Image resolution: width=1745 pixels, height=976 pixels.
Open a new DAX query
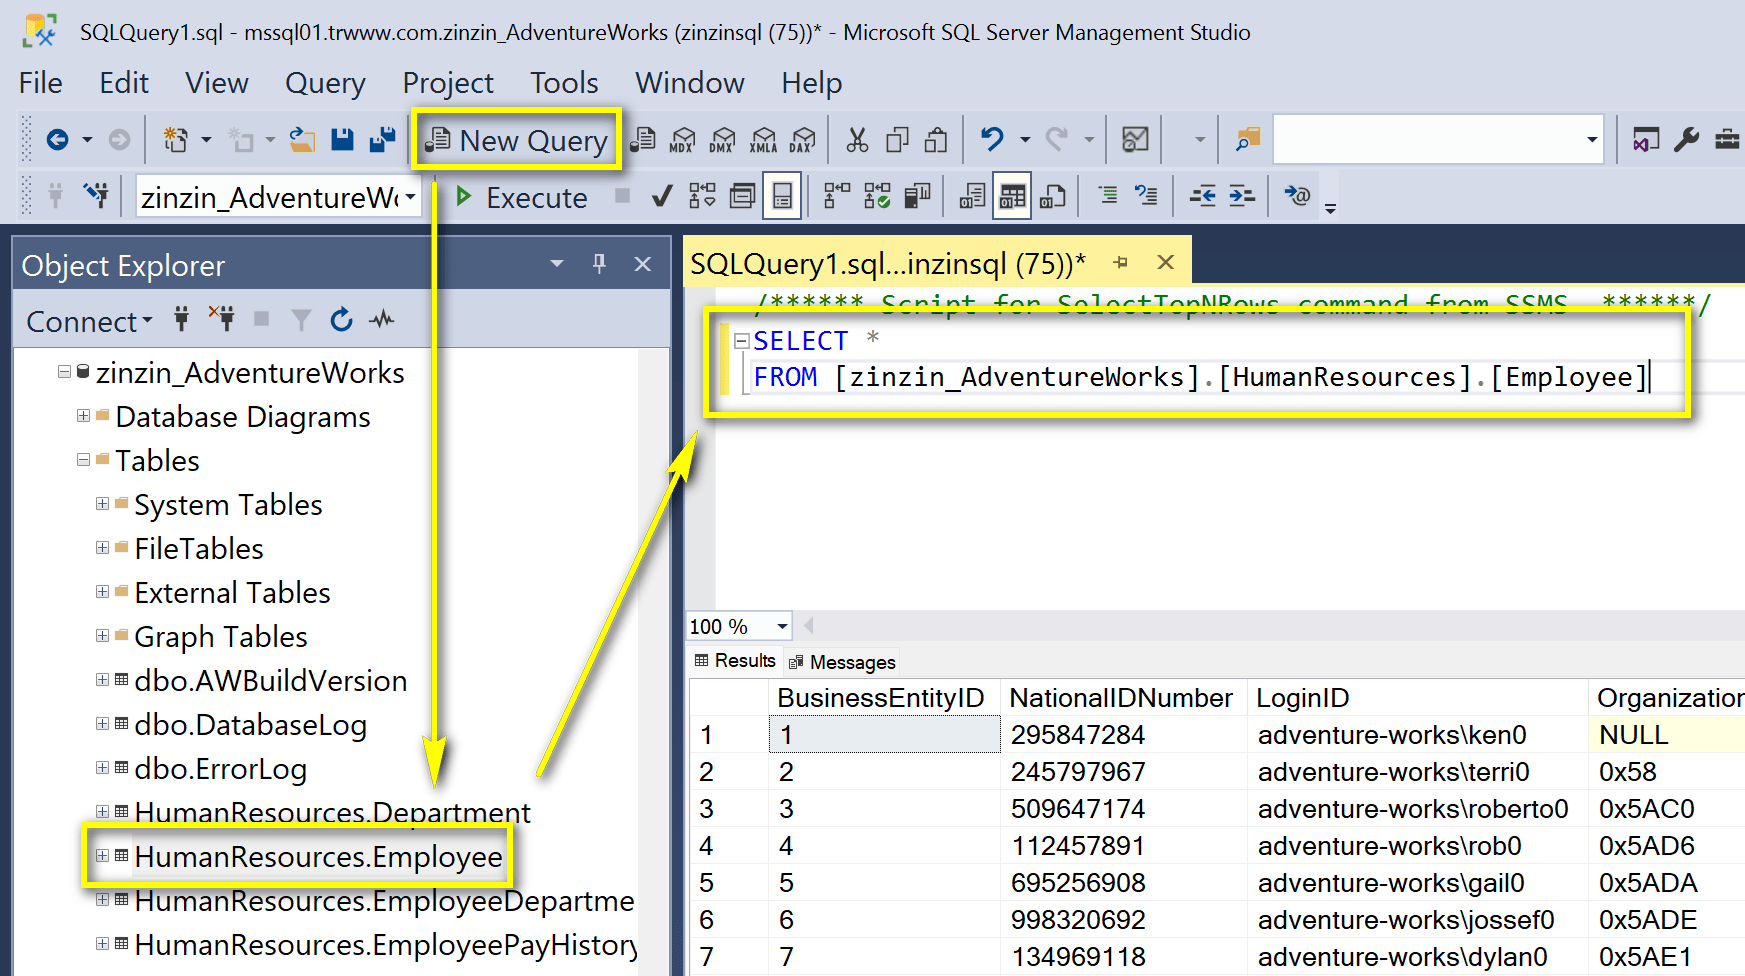coord(802,140)
